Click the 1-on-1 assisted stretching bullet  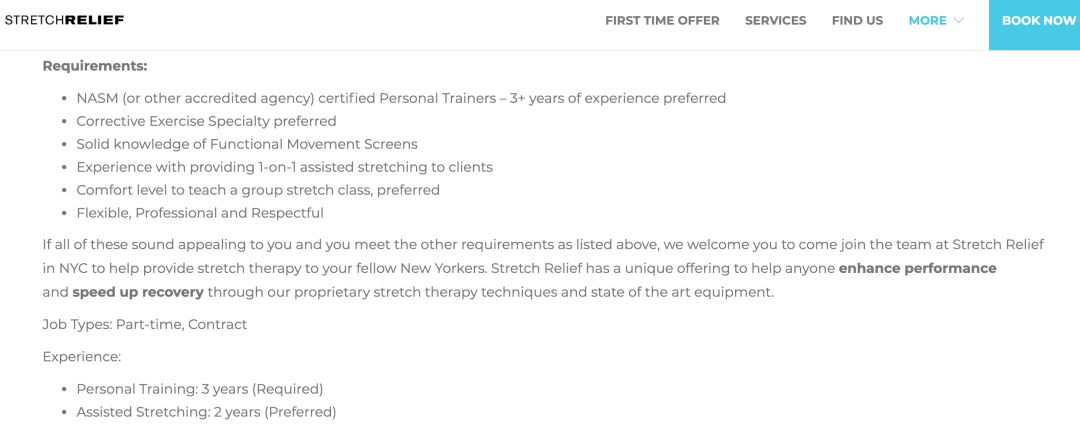click(x=284, y=167)
